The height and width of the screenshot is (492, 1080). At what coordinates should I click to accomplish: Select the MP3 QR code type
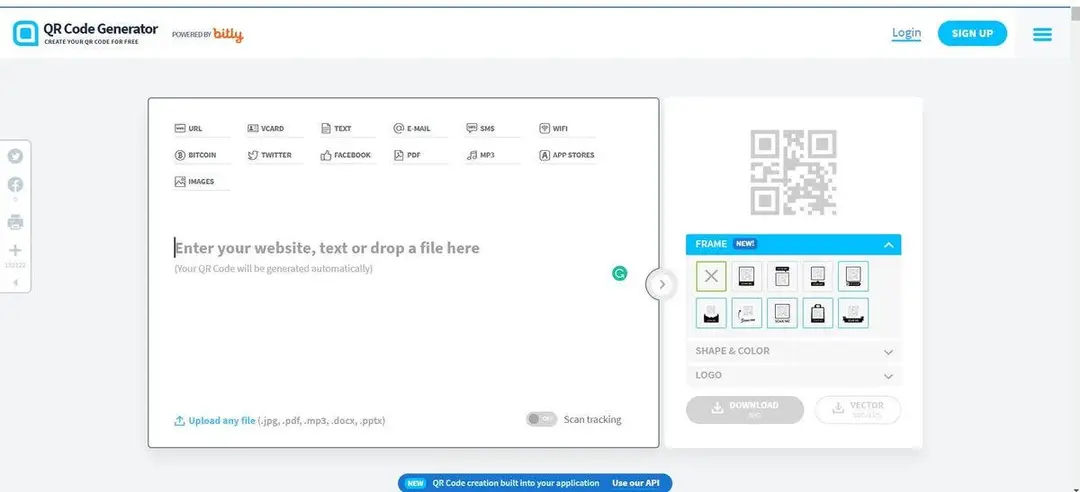[481, 156]
